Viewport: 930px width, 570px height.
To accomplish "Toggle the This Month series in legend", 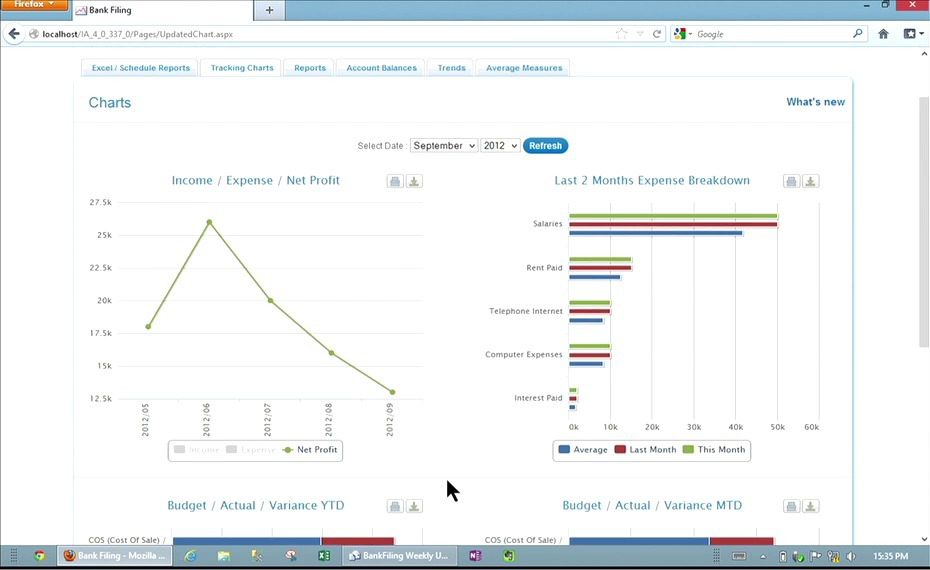I will point(714,450).
